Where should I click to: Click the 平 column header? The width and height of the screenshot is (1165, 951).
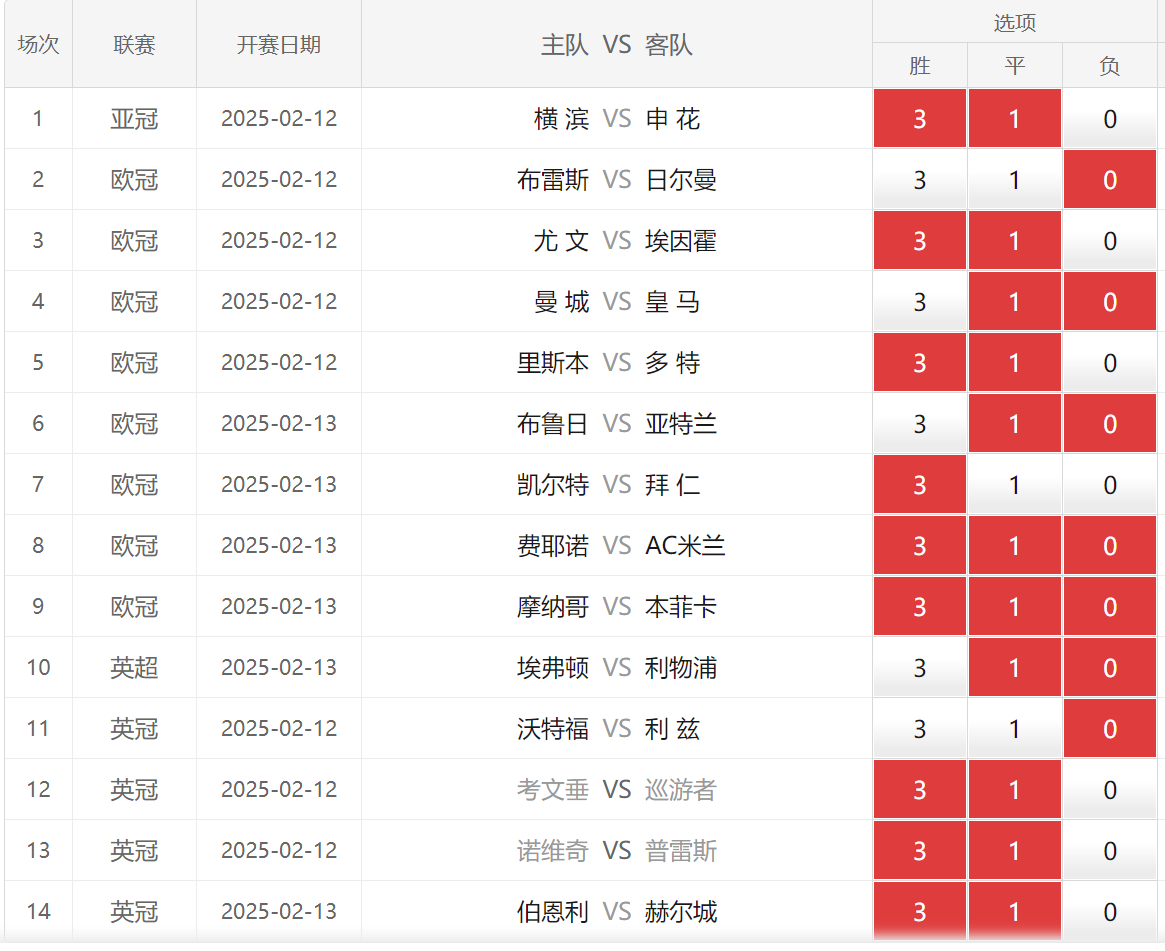tap(1015, 65)
